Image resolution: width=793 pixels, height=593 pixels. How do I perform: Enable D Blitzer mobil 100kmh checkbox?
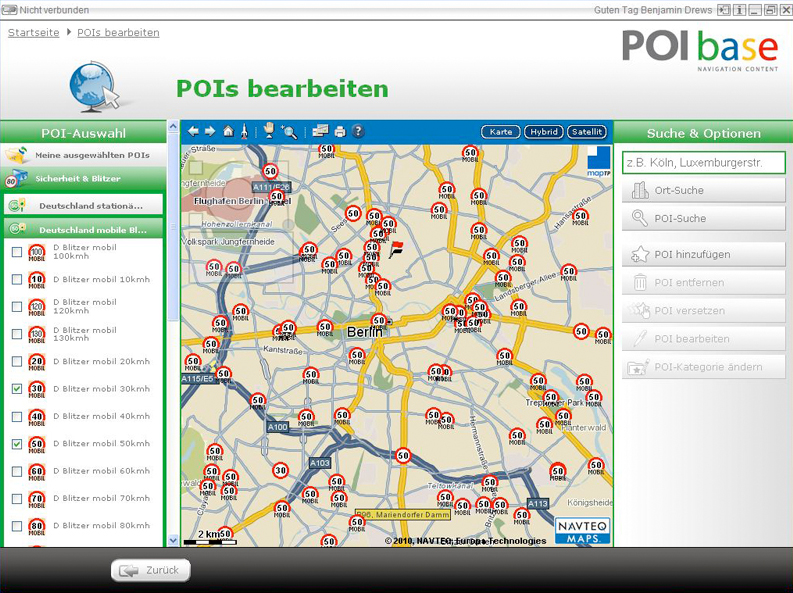tap(17, 252)
